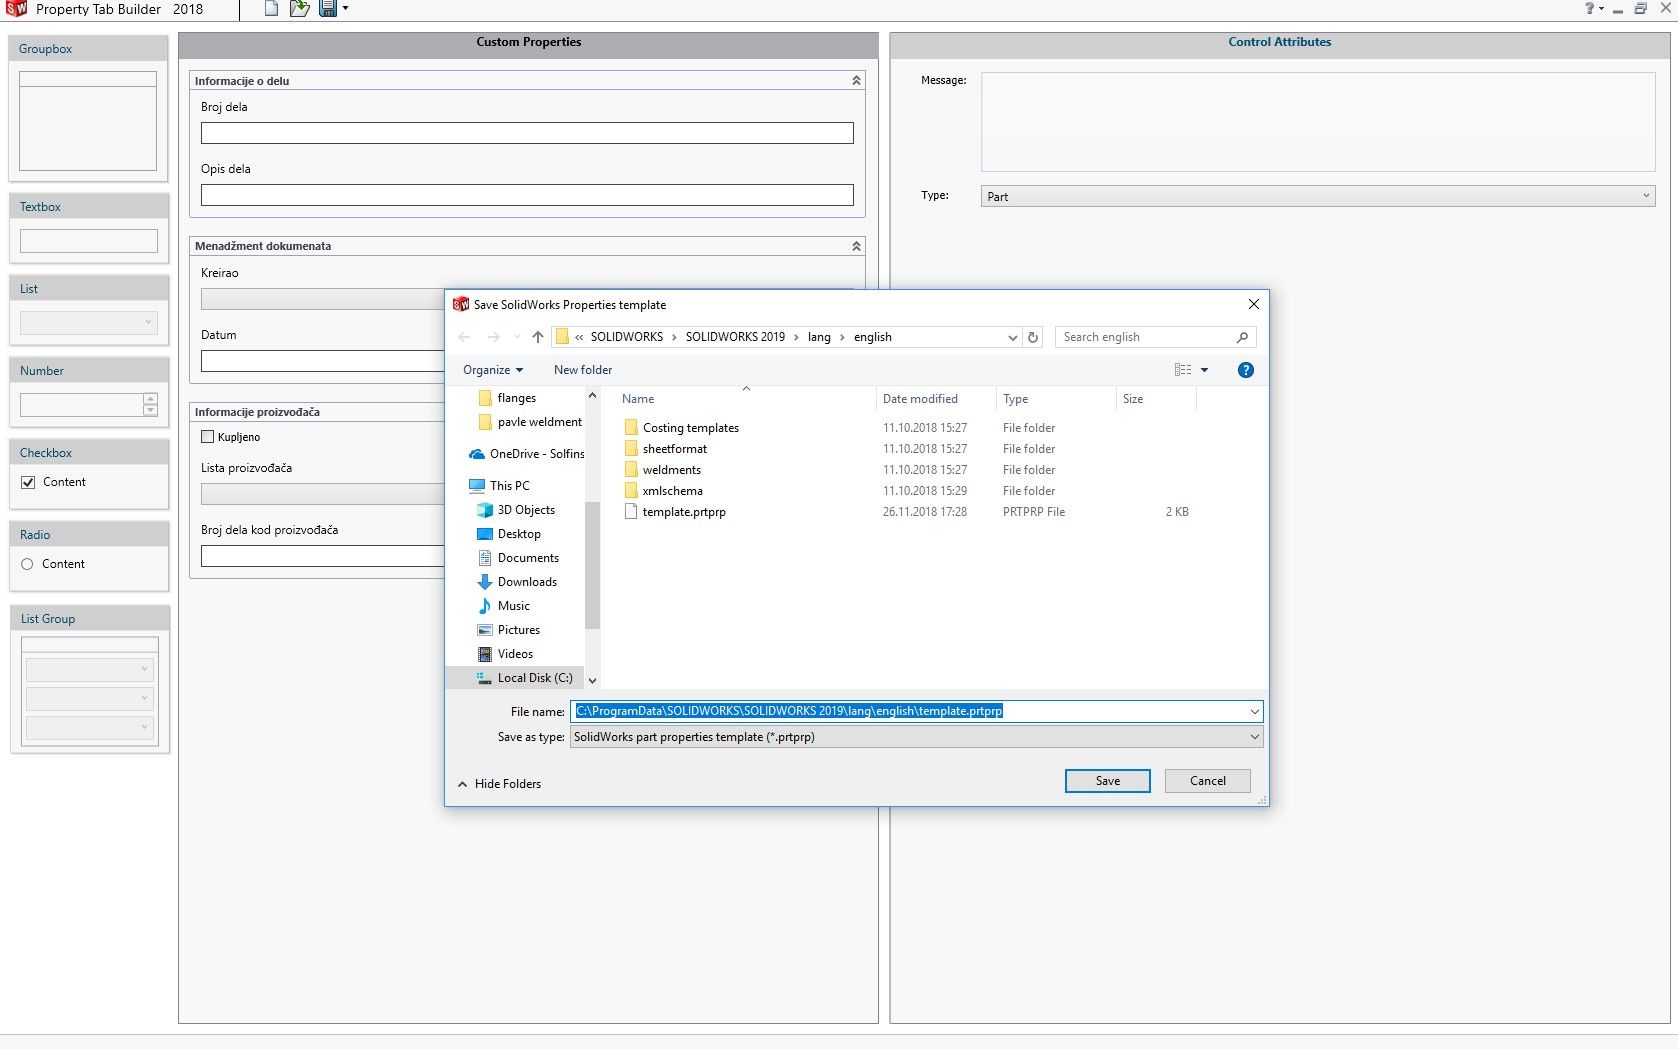Click the Save button

click(1107, 780)
